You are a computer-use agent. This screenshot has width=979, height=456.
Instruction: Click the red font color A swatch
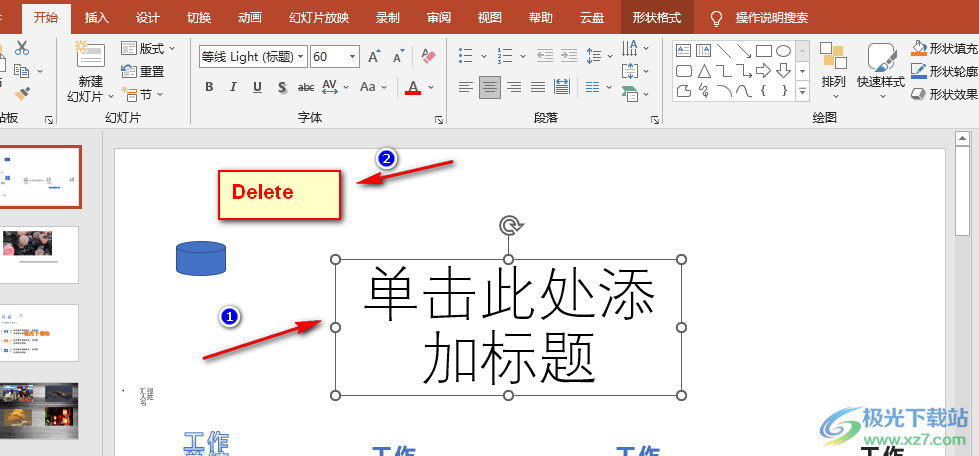(x=413, y=88)
